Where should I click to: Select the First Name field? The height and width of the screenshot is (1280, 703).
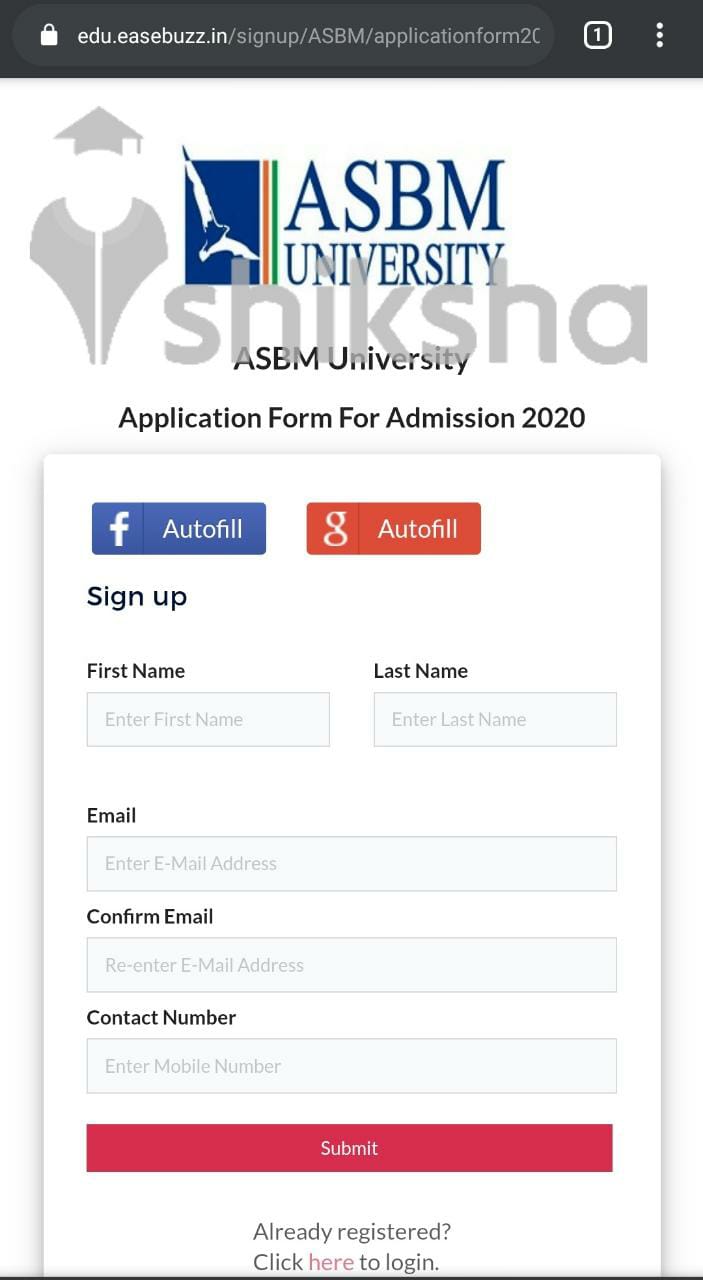[207, 719]
